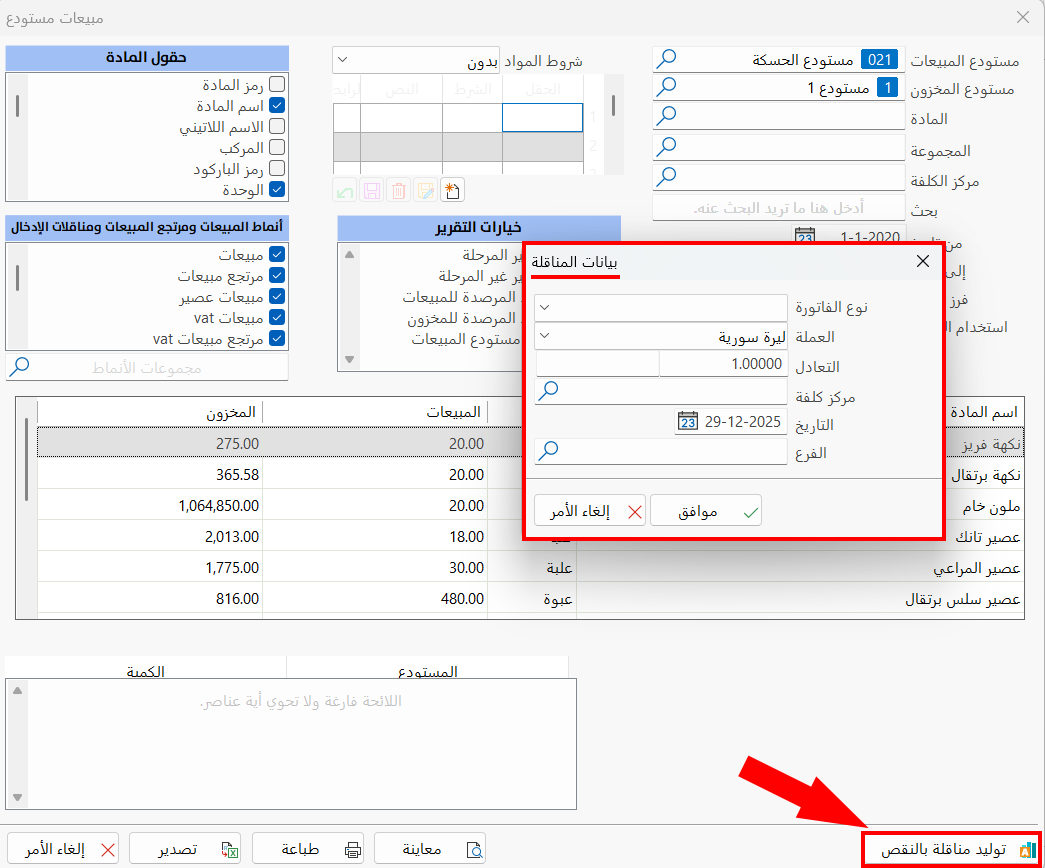Screen dimensions: 1045x868
Task: Open the نوع الفاتورة dropdown in the dialog
Action: [545, 307]
